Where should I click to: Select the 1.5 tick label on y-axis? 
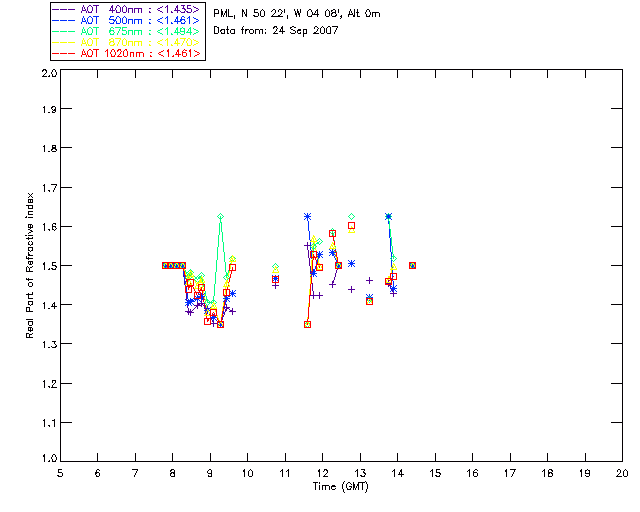(47, 267)
